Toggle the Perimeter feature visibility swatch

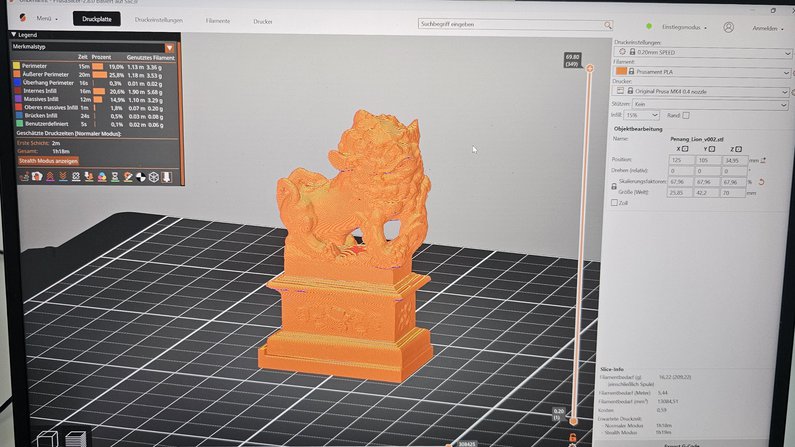click(x=16, y=66)
